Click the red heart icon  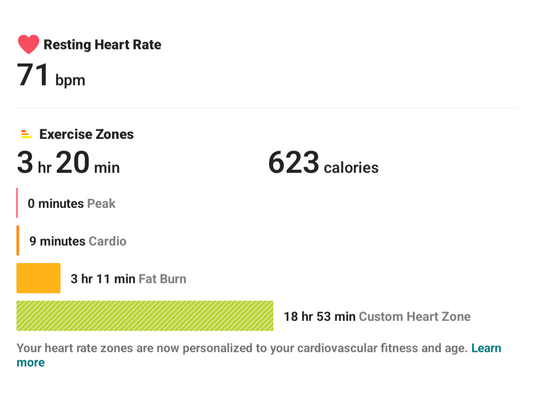[x=28, y=44]
